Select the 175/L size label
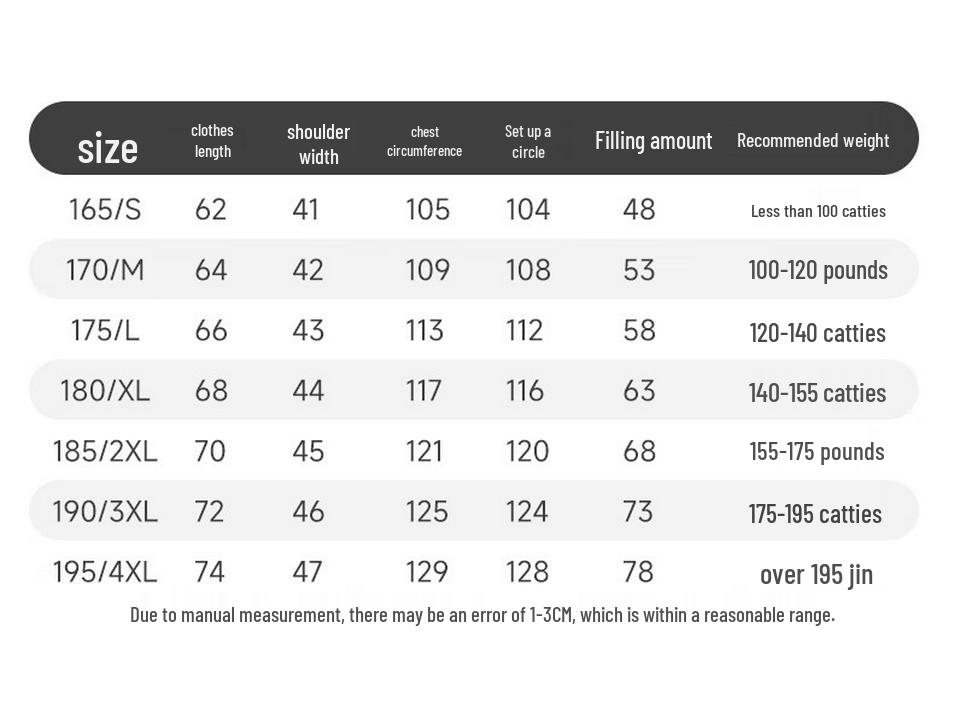Image resolution: width=953 pixels, height=715 pixels. click(105, 330)
